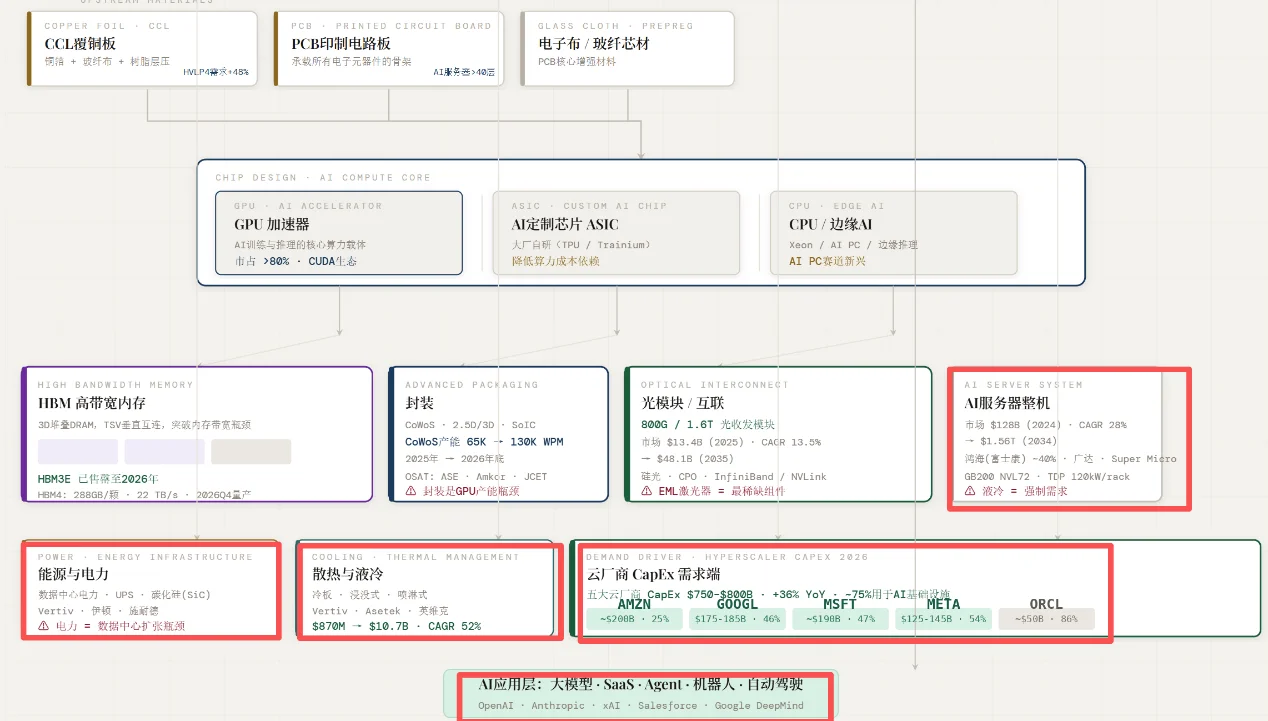Viewport: 1268px width, 721px height.
Task: Click the 硅光 · CPO · InfiniBand / NVLink line
Action: tap(733, 476)
